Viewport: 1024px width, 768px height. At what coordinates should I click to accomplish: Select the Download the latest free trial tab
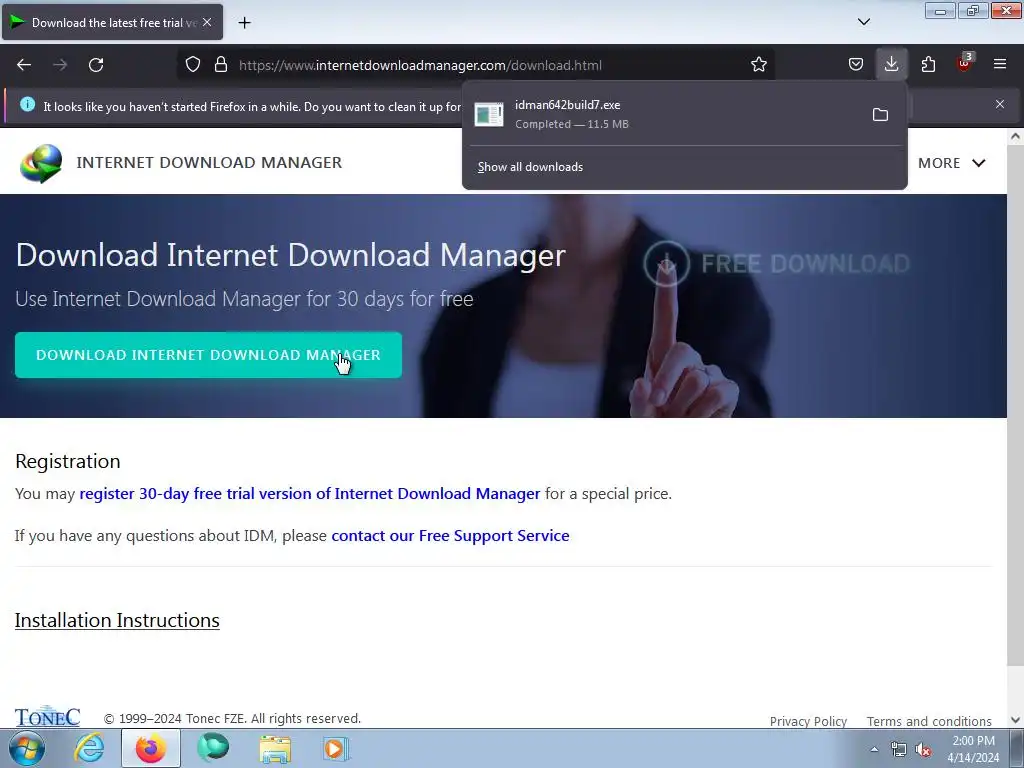pos(113,22)
